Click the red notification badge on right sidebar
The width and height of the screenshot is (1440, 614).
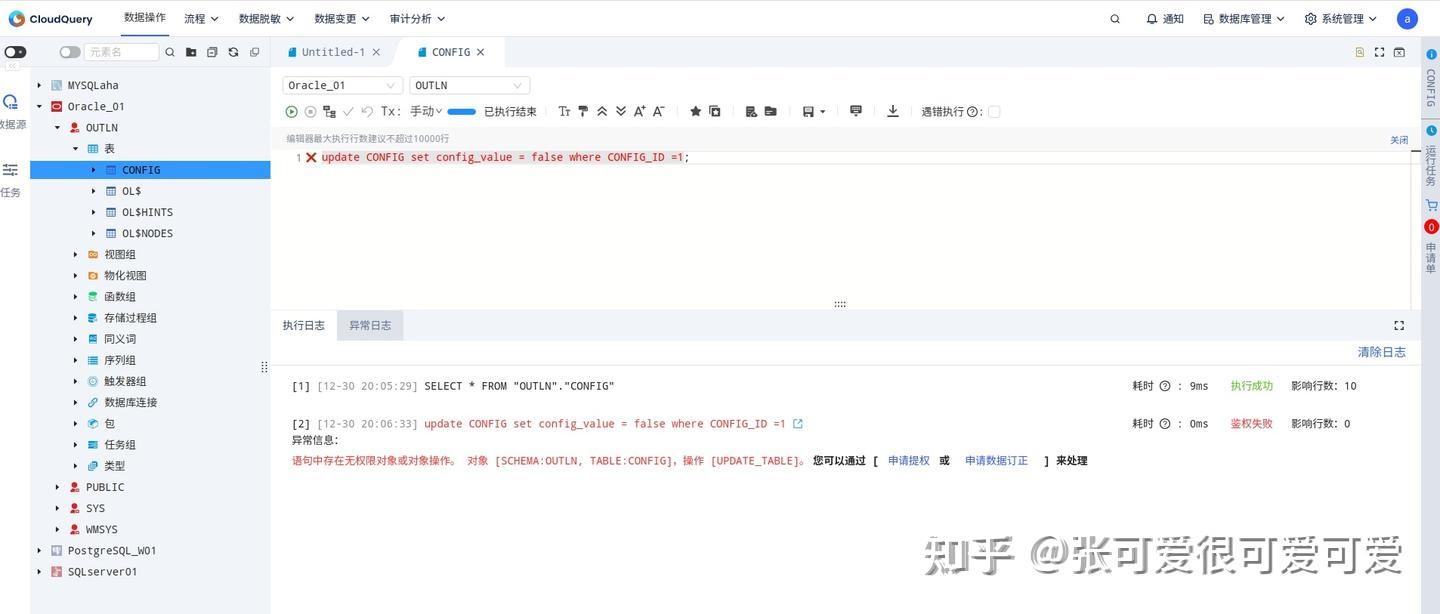pos(1430,225)
